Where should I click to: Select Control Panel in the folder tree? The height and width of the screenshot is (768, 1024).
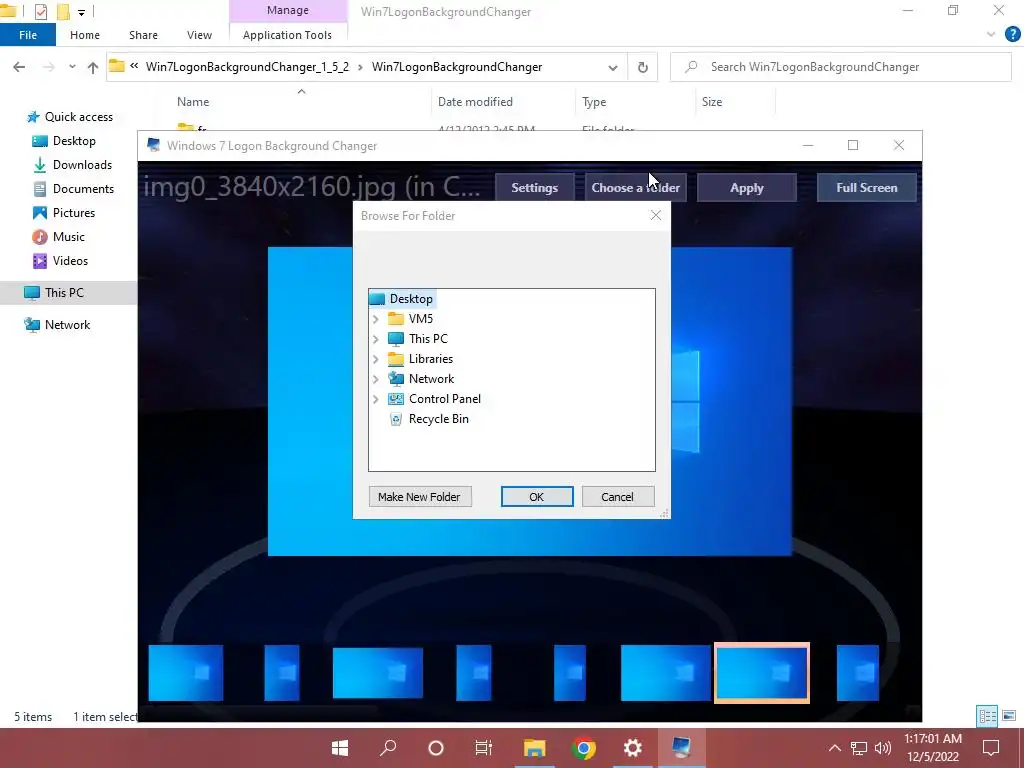(444, 398)
